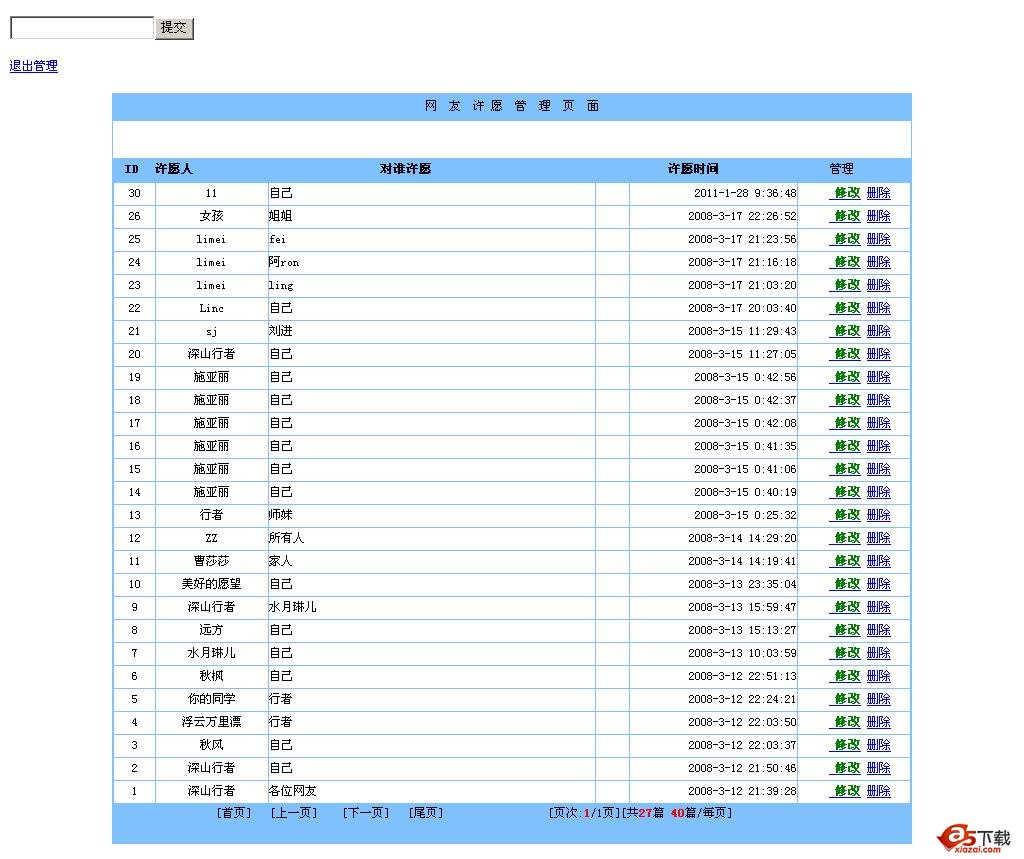Edit the ID 23 entry via 修改
The image size is (1024, 859).
point(847,285)
